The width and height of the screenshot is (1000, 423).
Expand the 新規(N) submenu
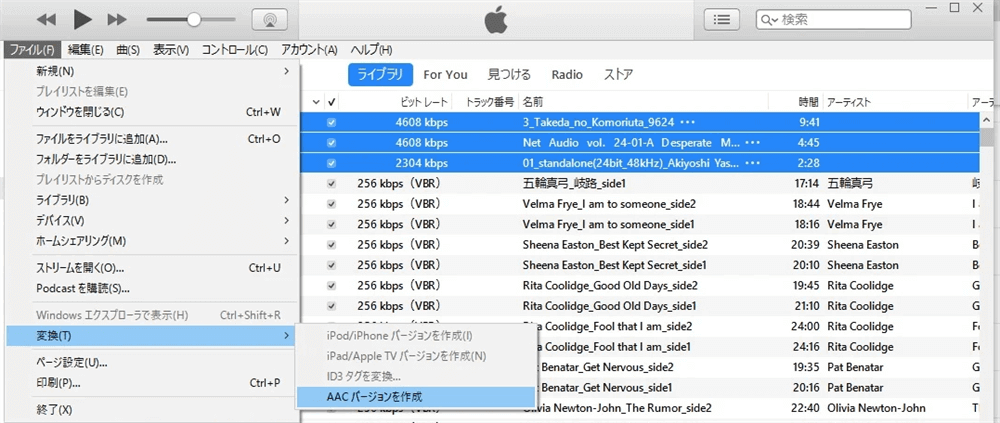click(150, 71)
